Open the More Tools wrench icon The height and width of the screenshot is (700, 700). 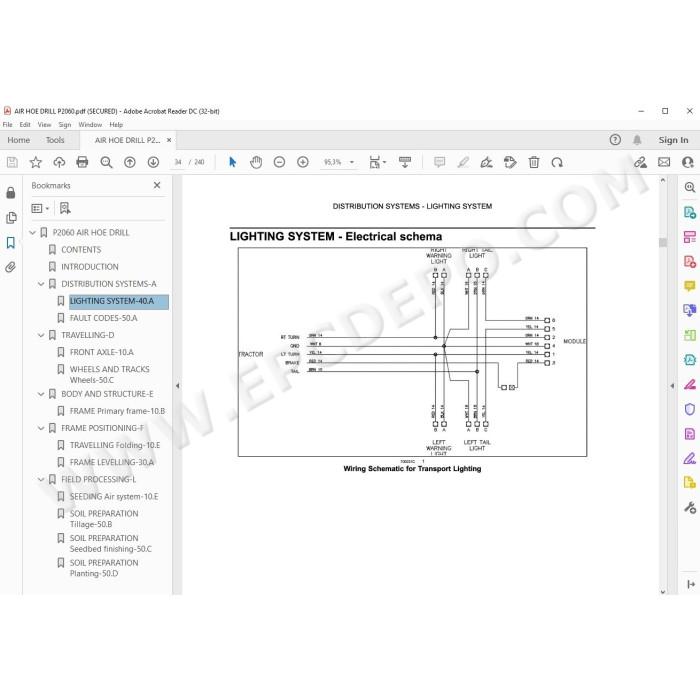coord(690,508)
